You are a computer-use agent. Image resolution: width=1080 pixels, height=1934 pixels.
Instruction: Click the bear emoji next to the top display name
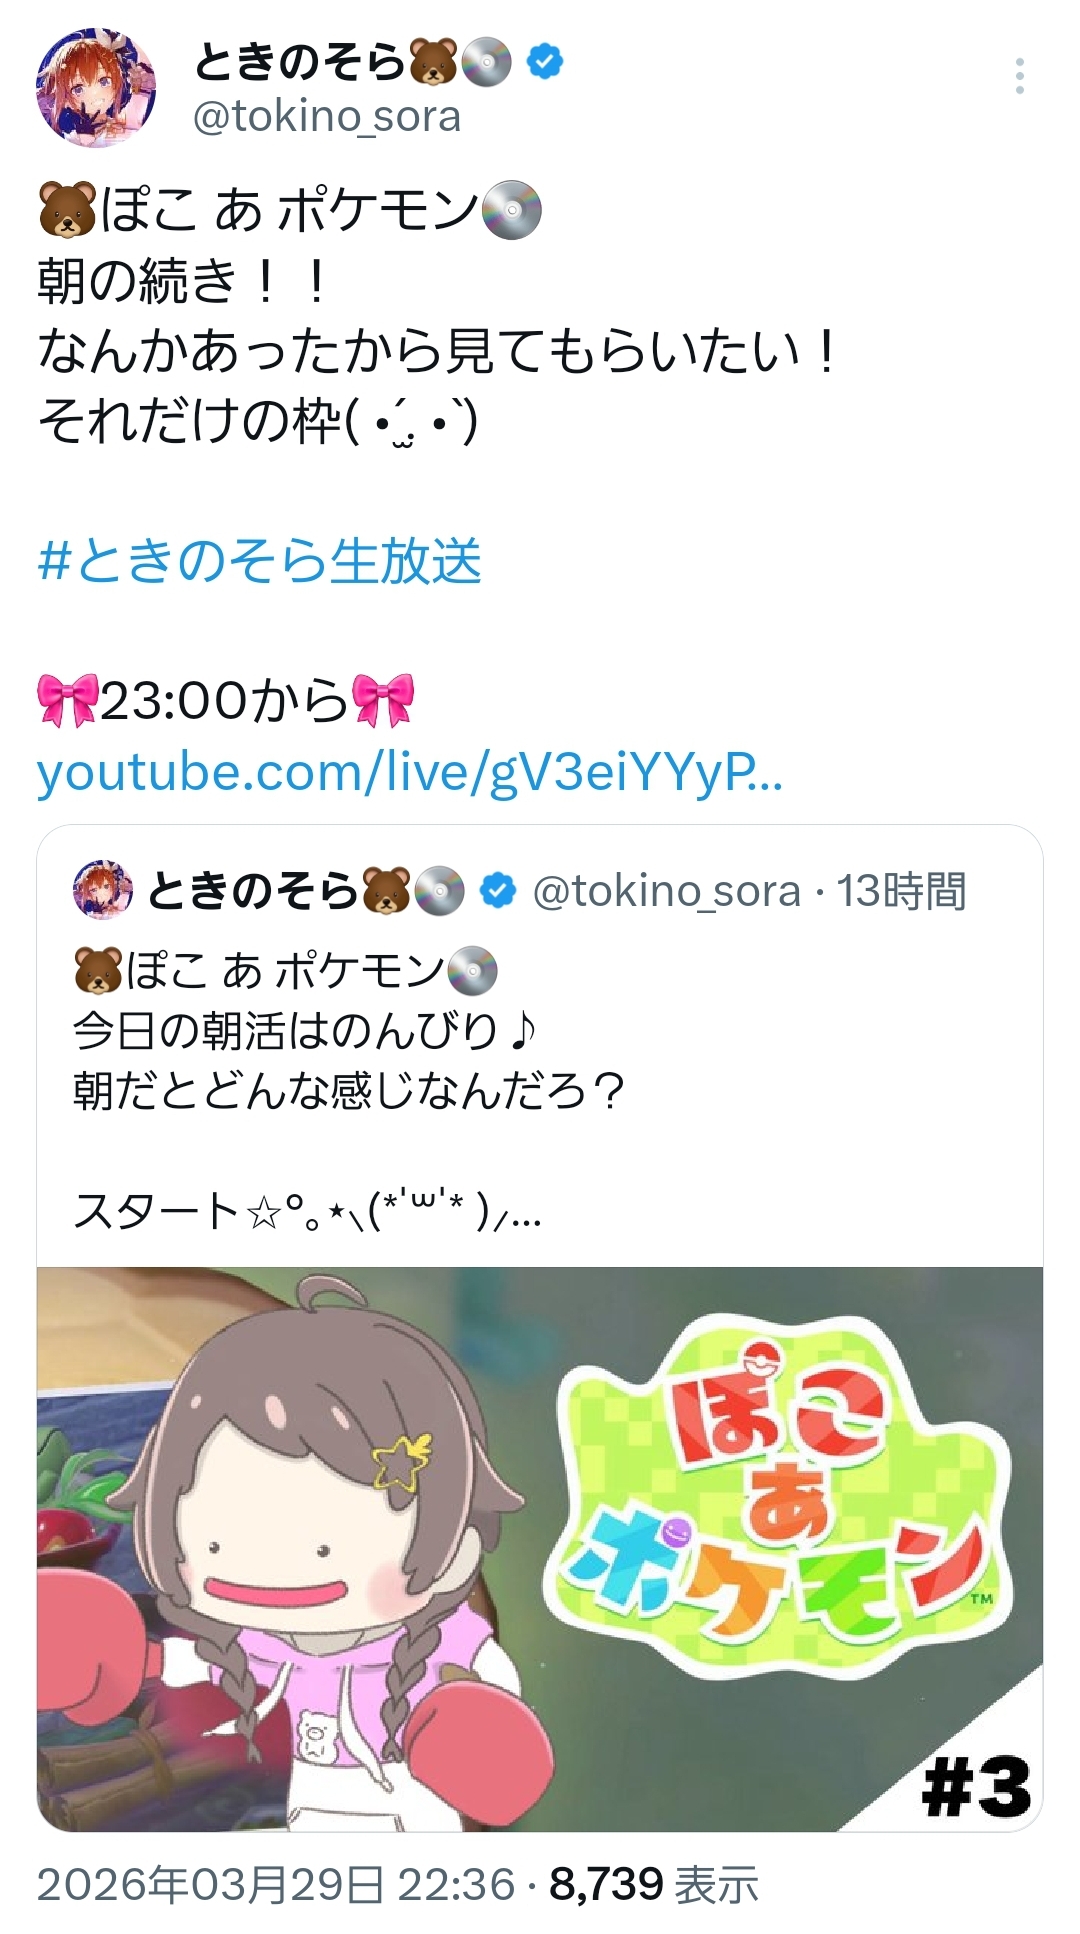434,62
